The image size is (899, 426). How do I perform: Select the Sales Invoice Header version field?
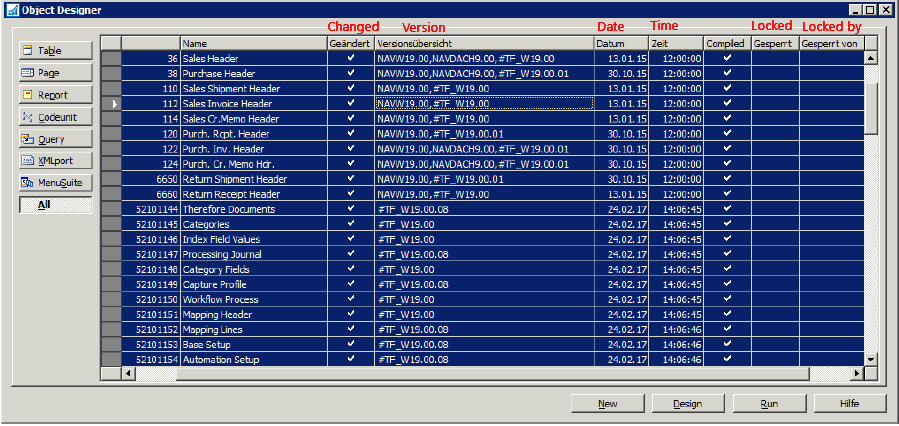[x=483, y=103]
